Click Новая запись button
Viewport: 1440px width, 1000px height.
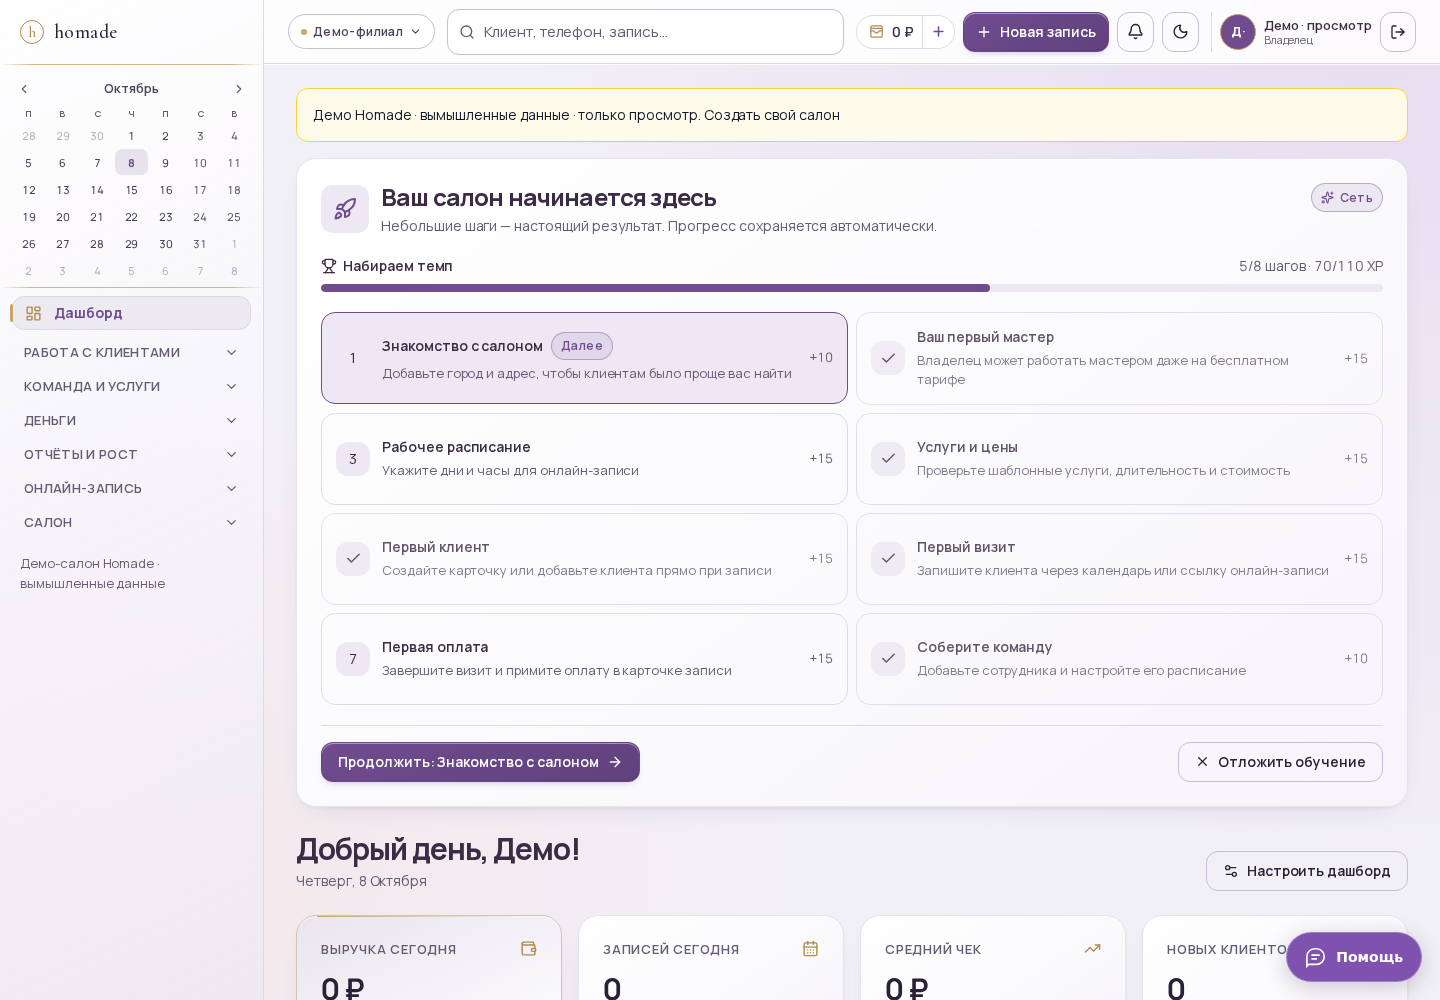(1036, 32)
